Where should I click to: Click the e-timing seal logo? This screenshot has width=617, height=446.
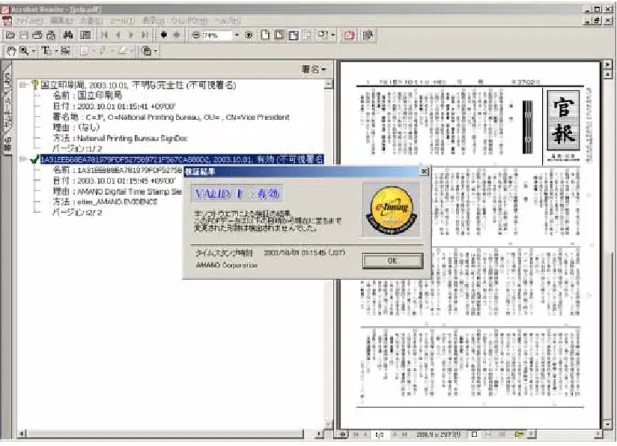point(391,210)
